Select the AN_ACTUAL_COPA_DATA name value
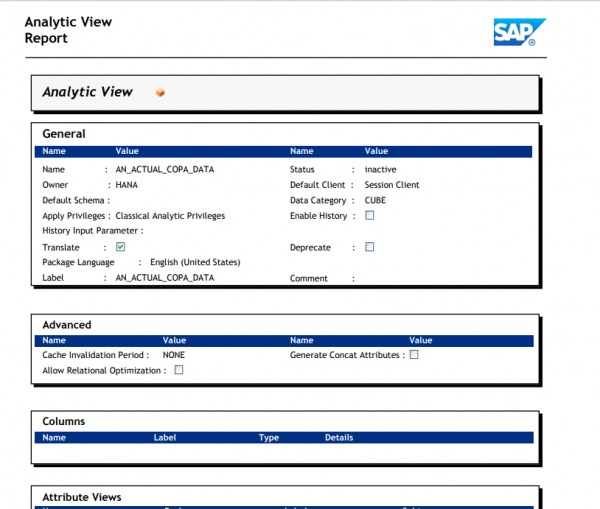The width and height of the screenshot is (600, 509). pos(164,170)
